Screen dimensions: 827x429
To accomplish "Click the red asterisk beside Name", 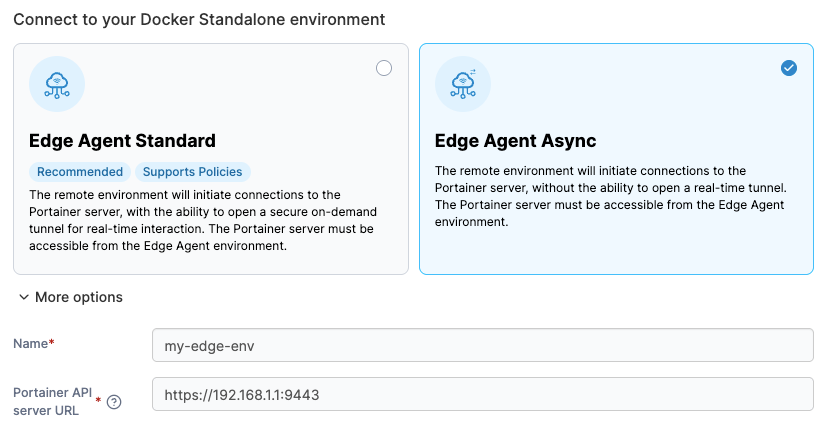I will tap(52, 343).
